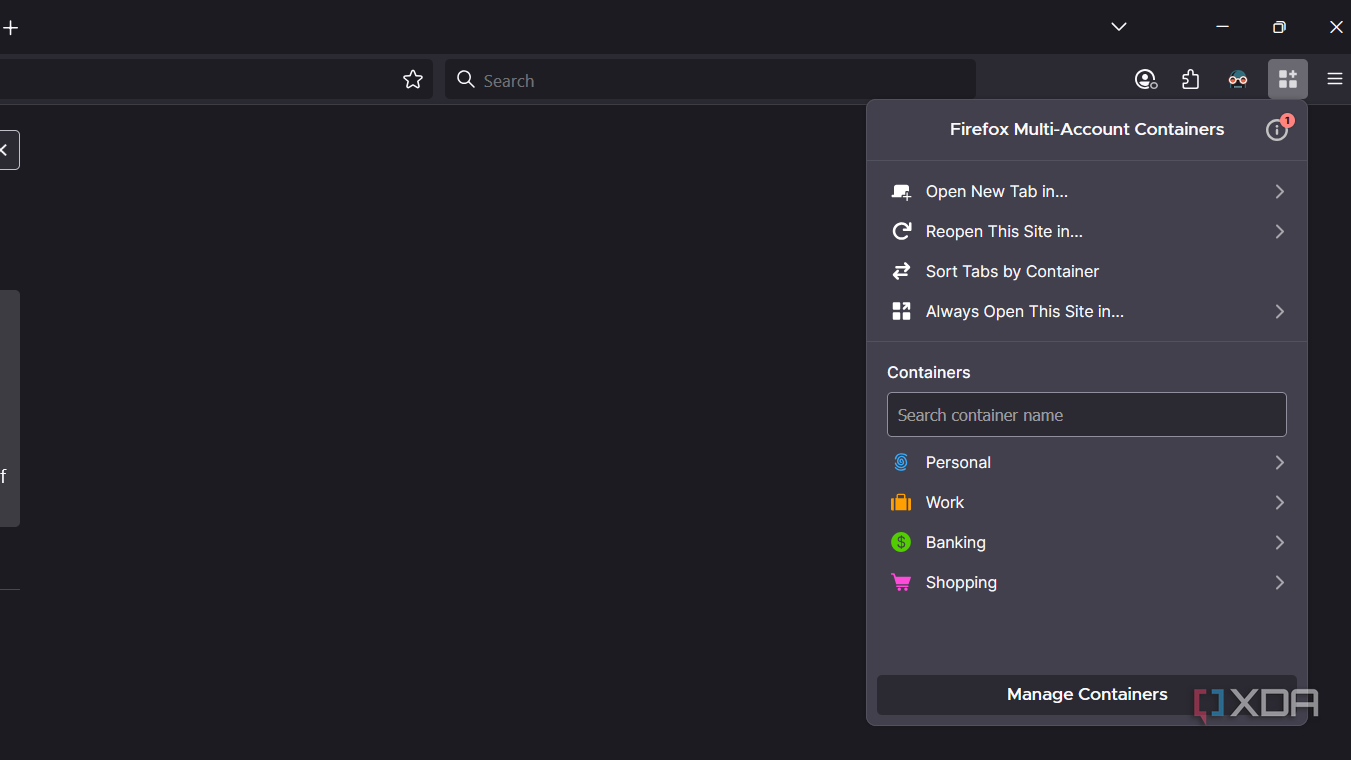Viewport: 1351px width, 760px height.
Task: Click the Banking container dollar icon
Action: click(x=901, y=542)
